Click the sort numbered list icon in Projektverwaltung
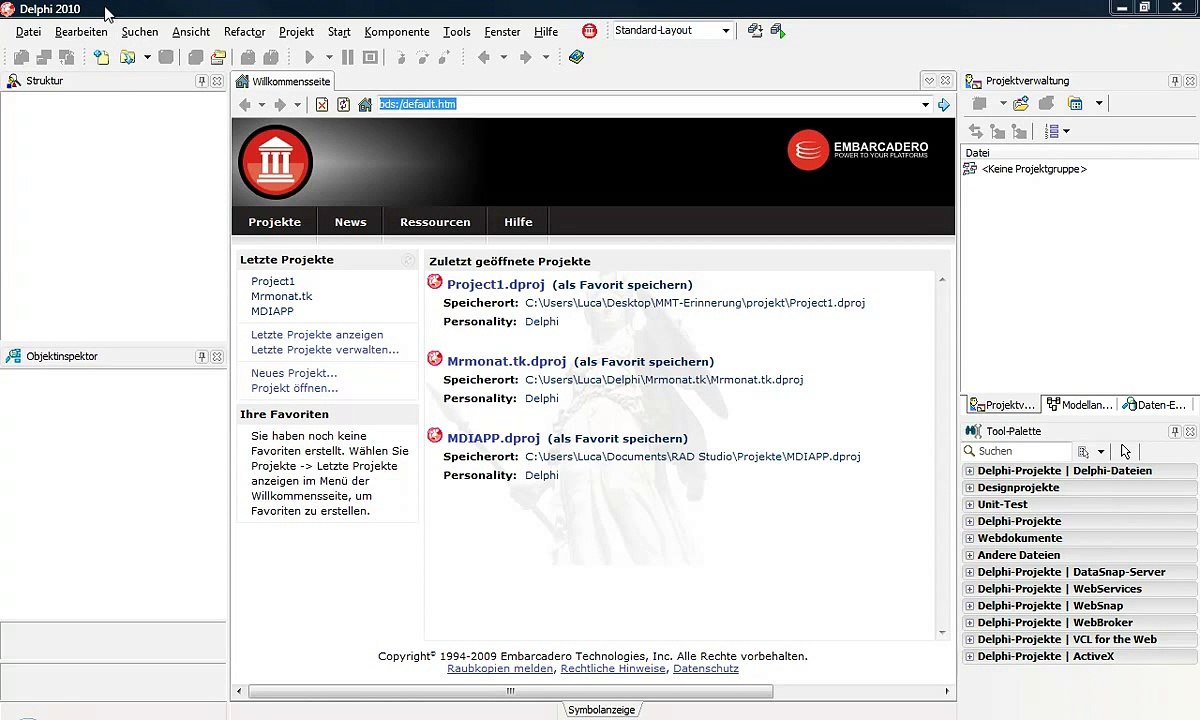Viewport: 1200px width, 720px height. [1051, 131]
